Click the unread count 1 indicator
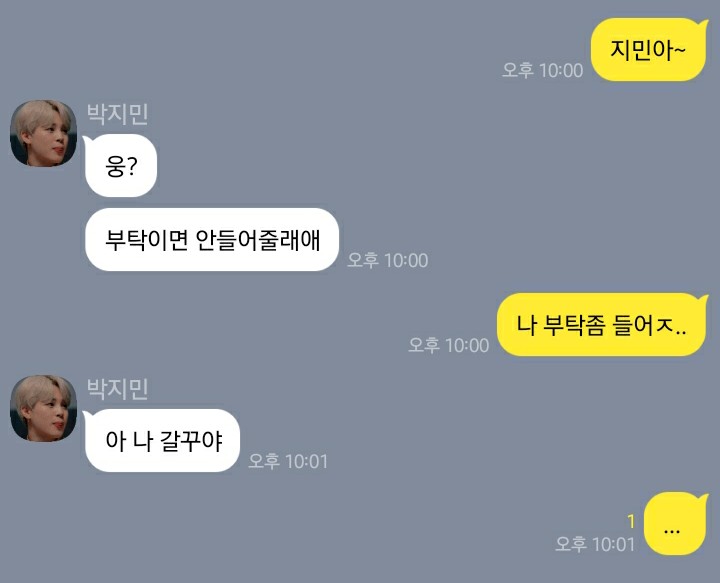 [631, 521]
